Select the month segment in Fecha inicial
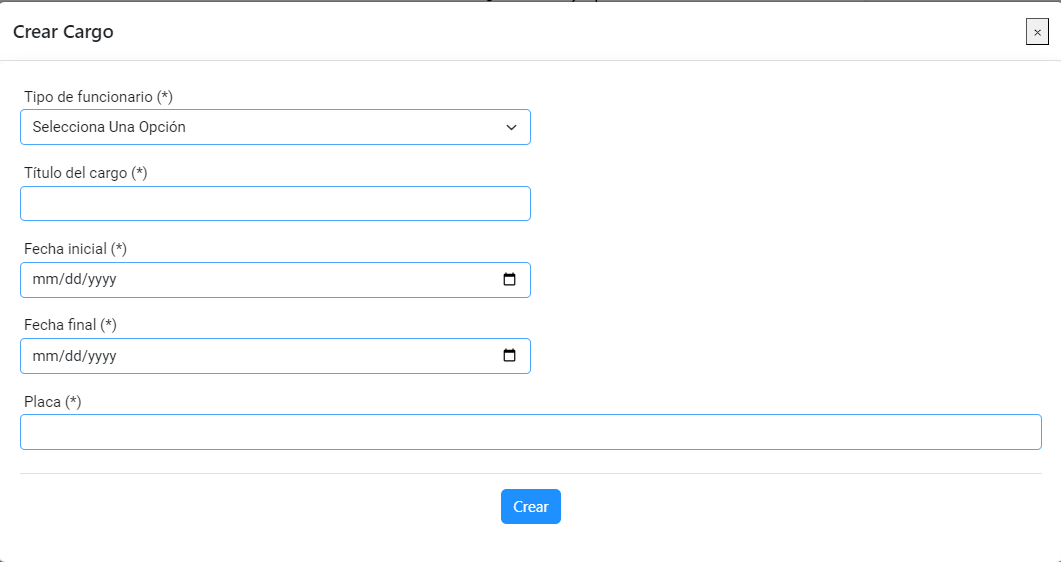1061x562 pixels. [x=45, y=279]
